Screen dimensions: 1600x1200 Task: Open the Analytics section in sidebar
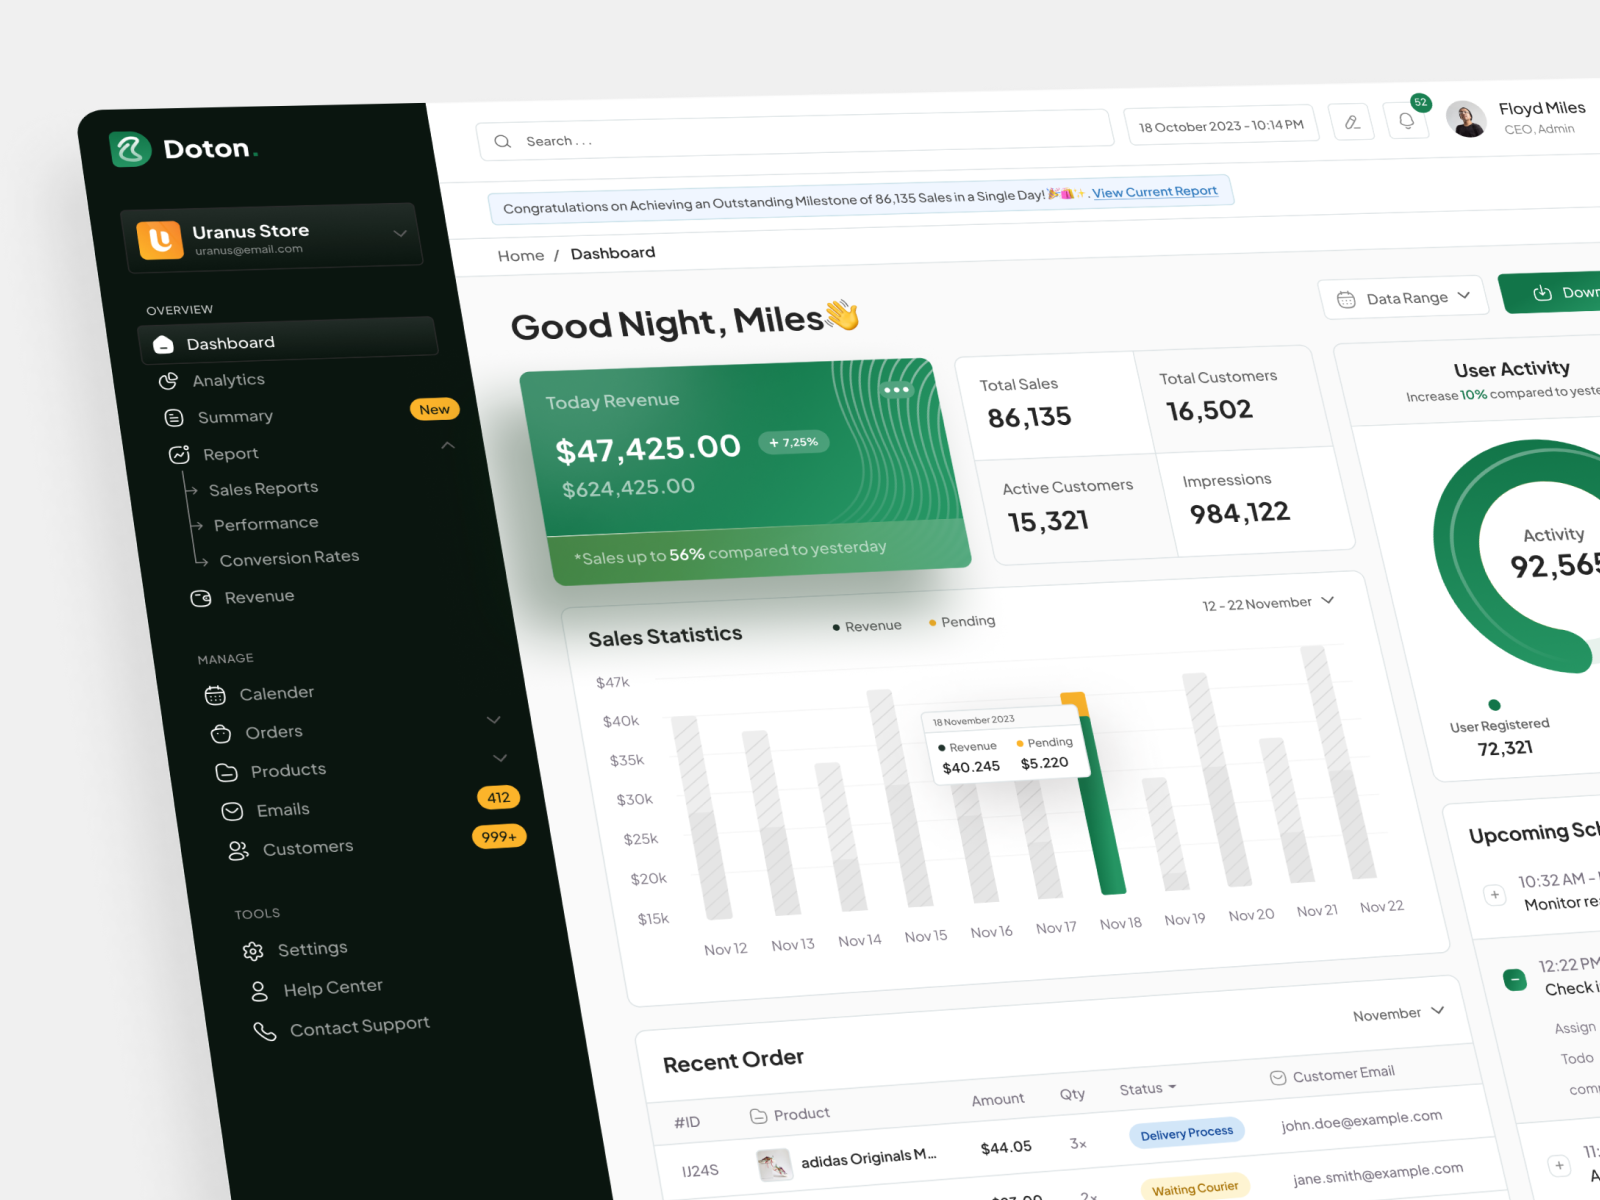coord(228,380)
